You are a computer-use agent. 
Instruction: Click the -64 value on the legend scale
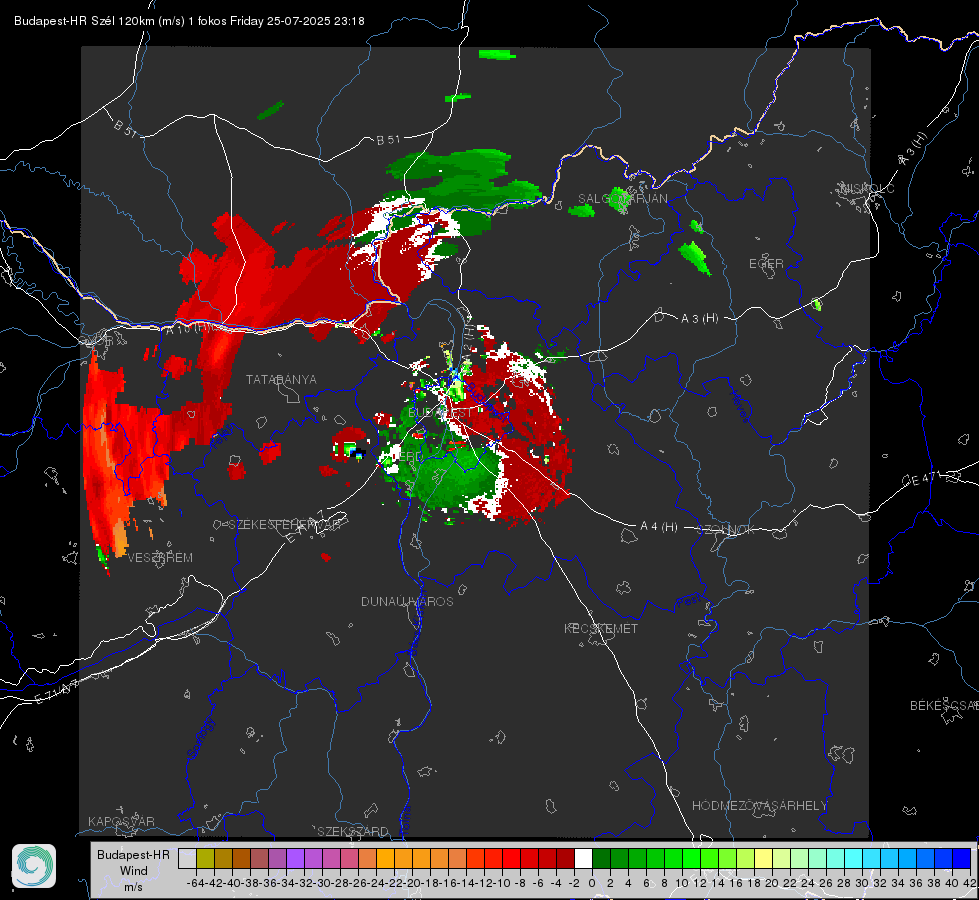[x=195, y=883]
